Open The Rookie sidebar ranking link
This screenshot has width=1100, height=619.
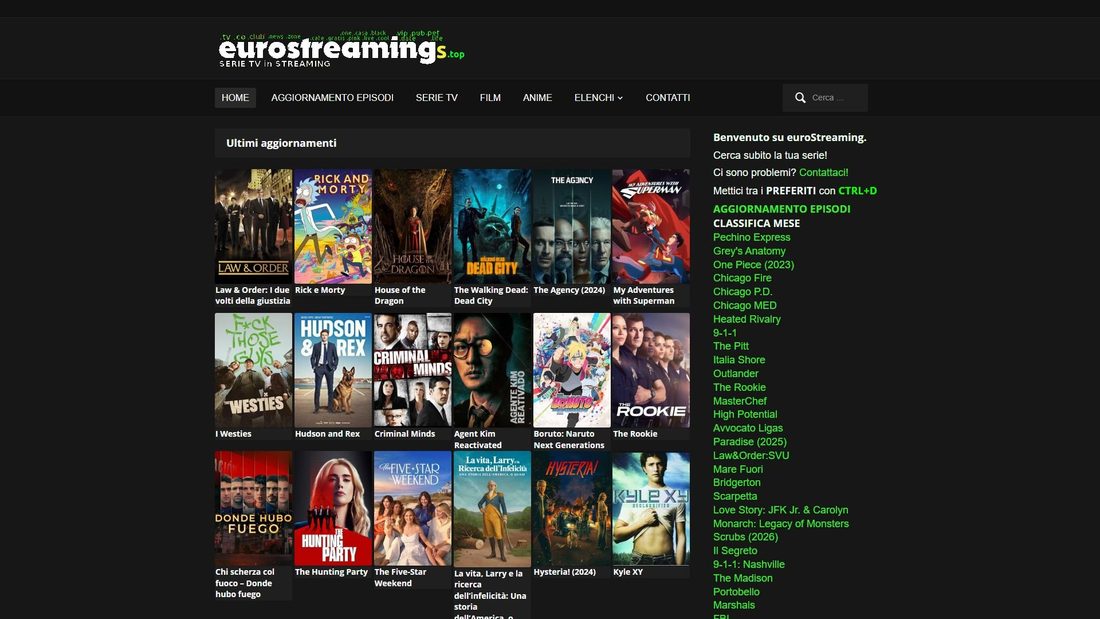(739, 387)
